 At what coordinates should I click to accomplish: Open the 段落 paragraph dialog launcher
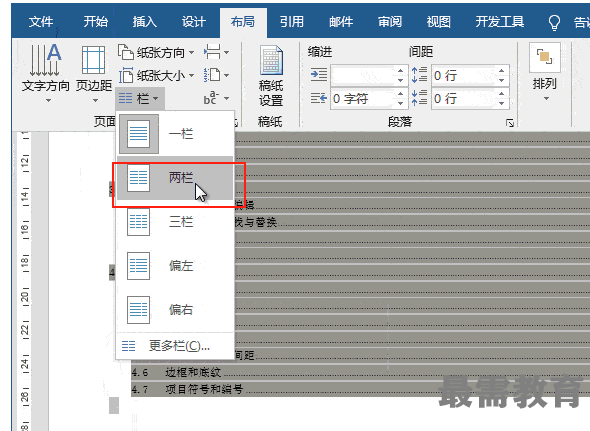[510, 123]
